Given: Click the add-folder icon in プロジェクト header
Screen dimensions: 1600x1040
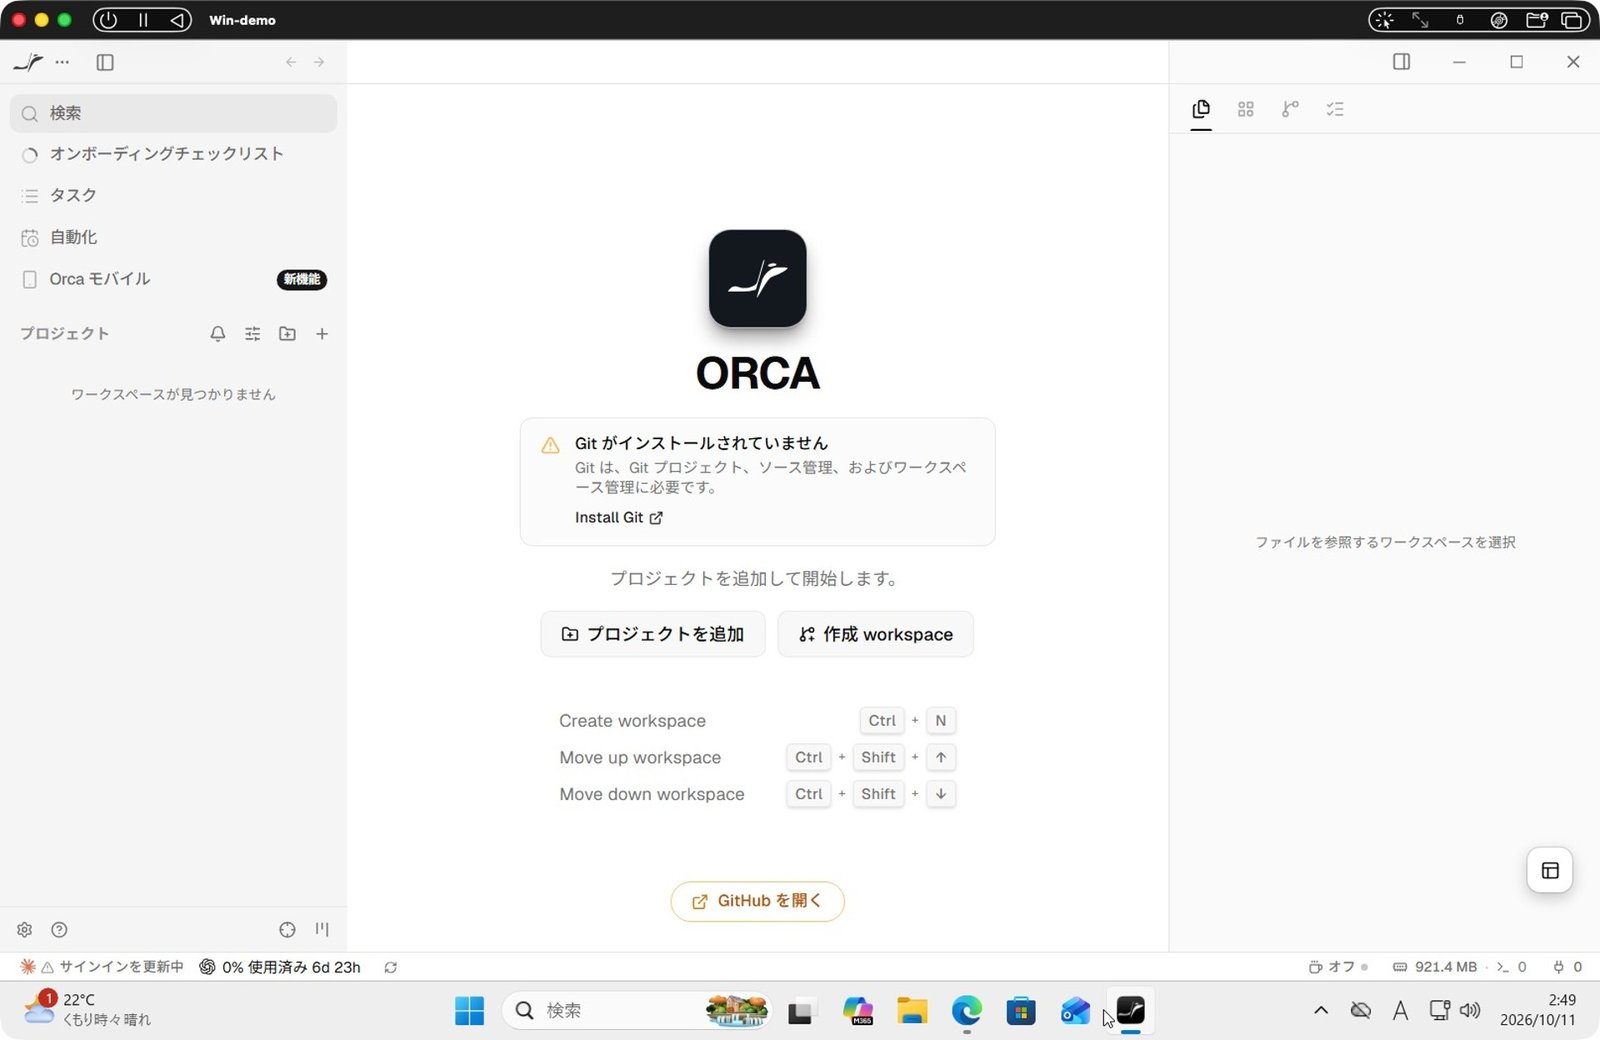Looking at the screenshot, I should click(x=287, y=334).
